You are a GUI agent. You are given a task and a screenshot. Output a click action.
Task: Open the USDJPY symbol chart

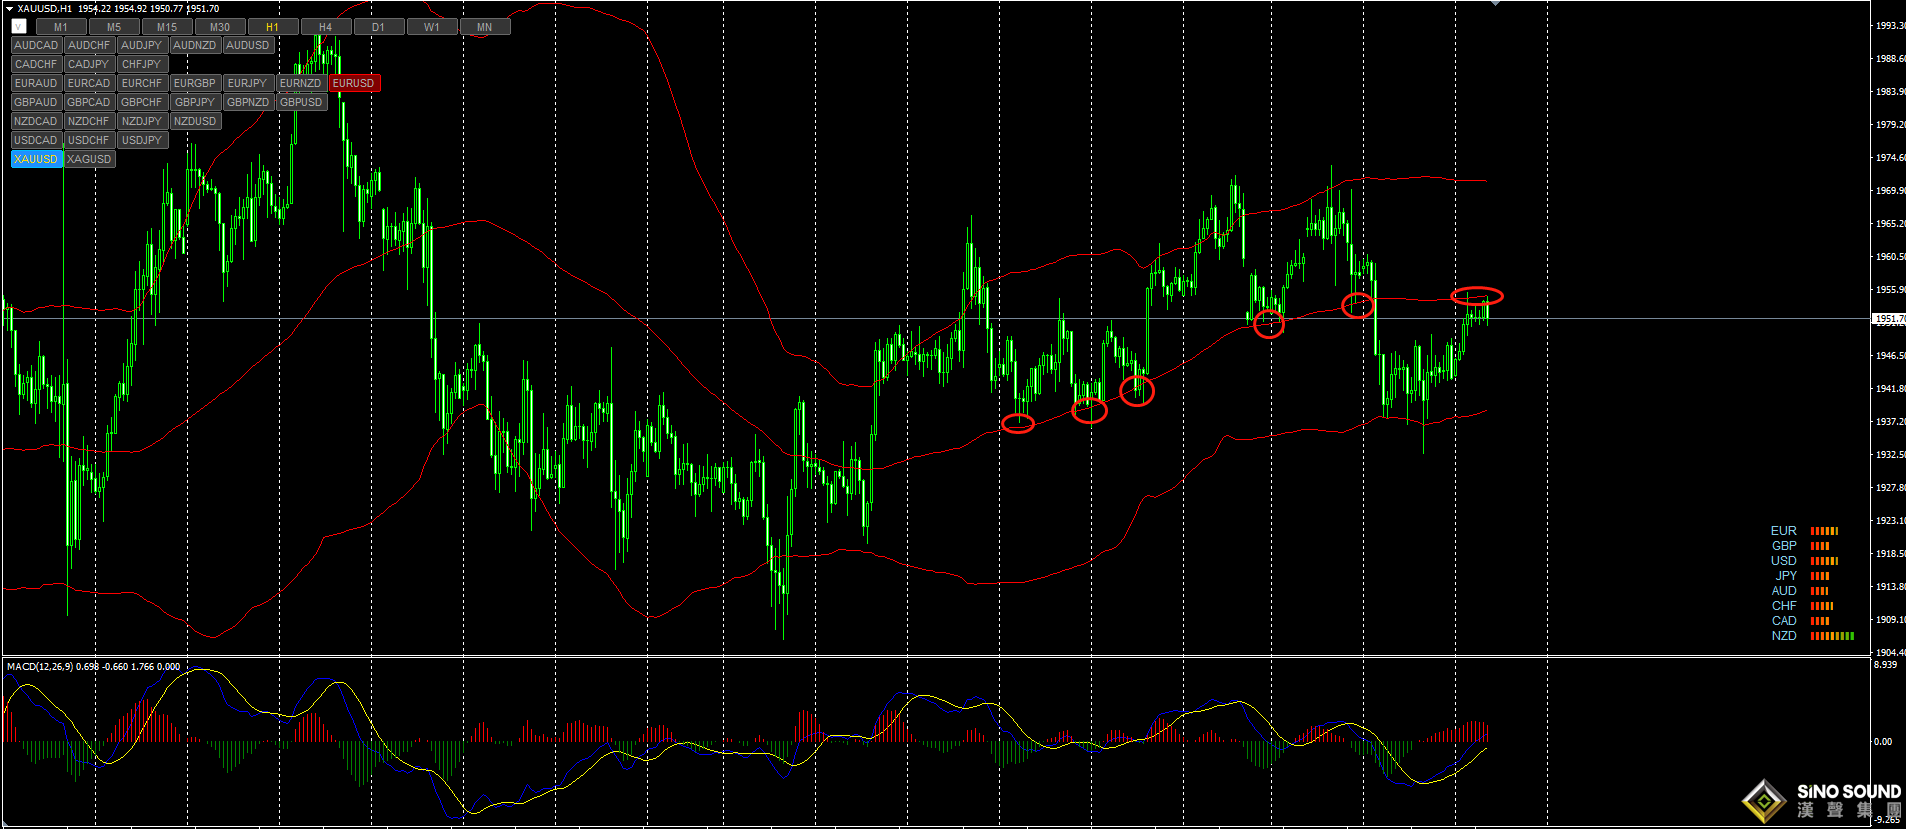point(141,140)
